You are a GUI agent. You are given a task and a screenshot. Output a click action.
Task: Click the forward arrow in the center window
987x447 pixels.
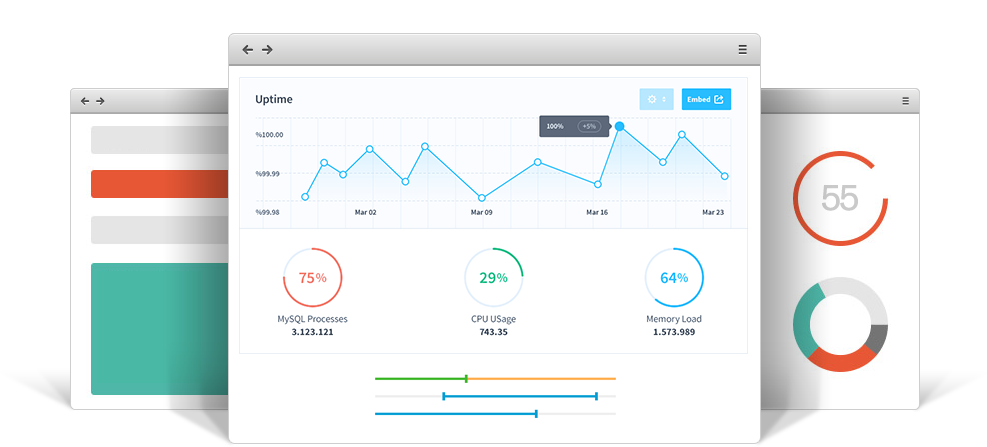(x=267, y=50)
